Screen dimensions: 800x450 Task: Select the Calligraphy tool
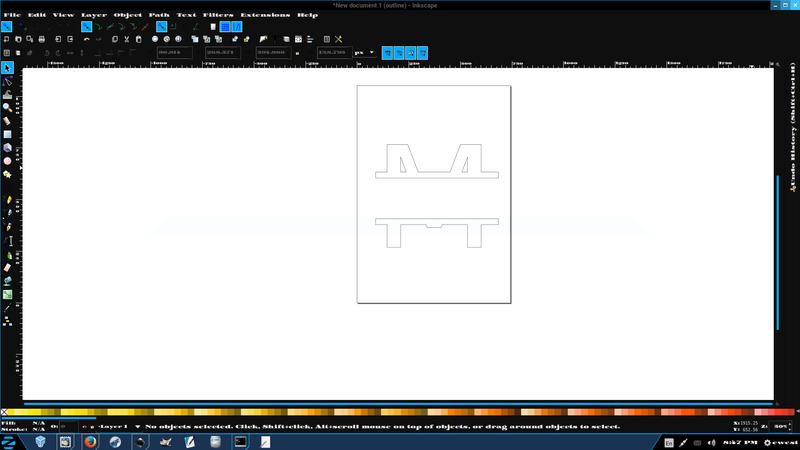tap(8, 227)
